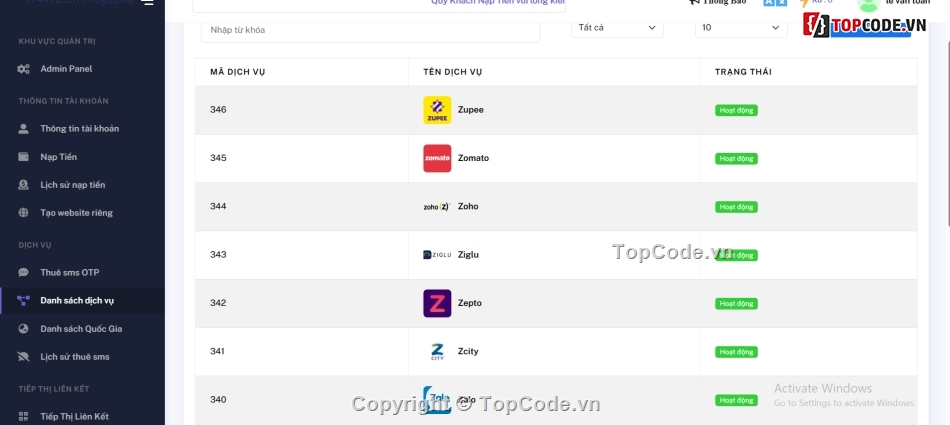Expand the Tất cả filter dropdown
The height and width of the screenshot is (425, 950).
click(x=617, y=28)
